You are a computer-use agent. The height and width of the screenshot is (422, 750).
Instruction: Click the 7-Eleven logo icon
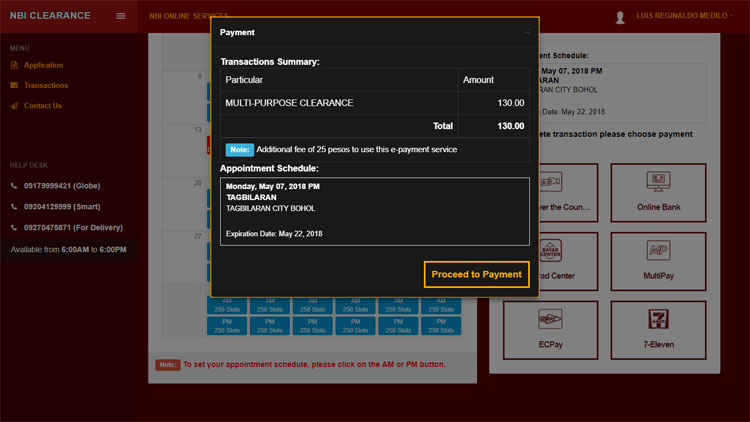point(658,319)
